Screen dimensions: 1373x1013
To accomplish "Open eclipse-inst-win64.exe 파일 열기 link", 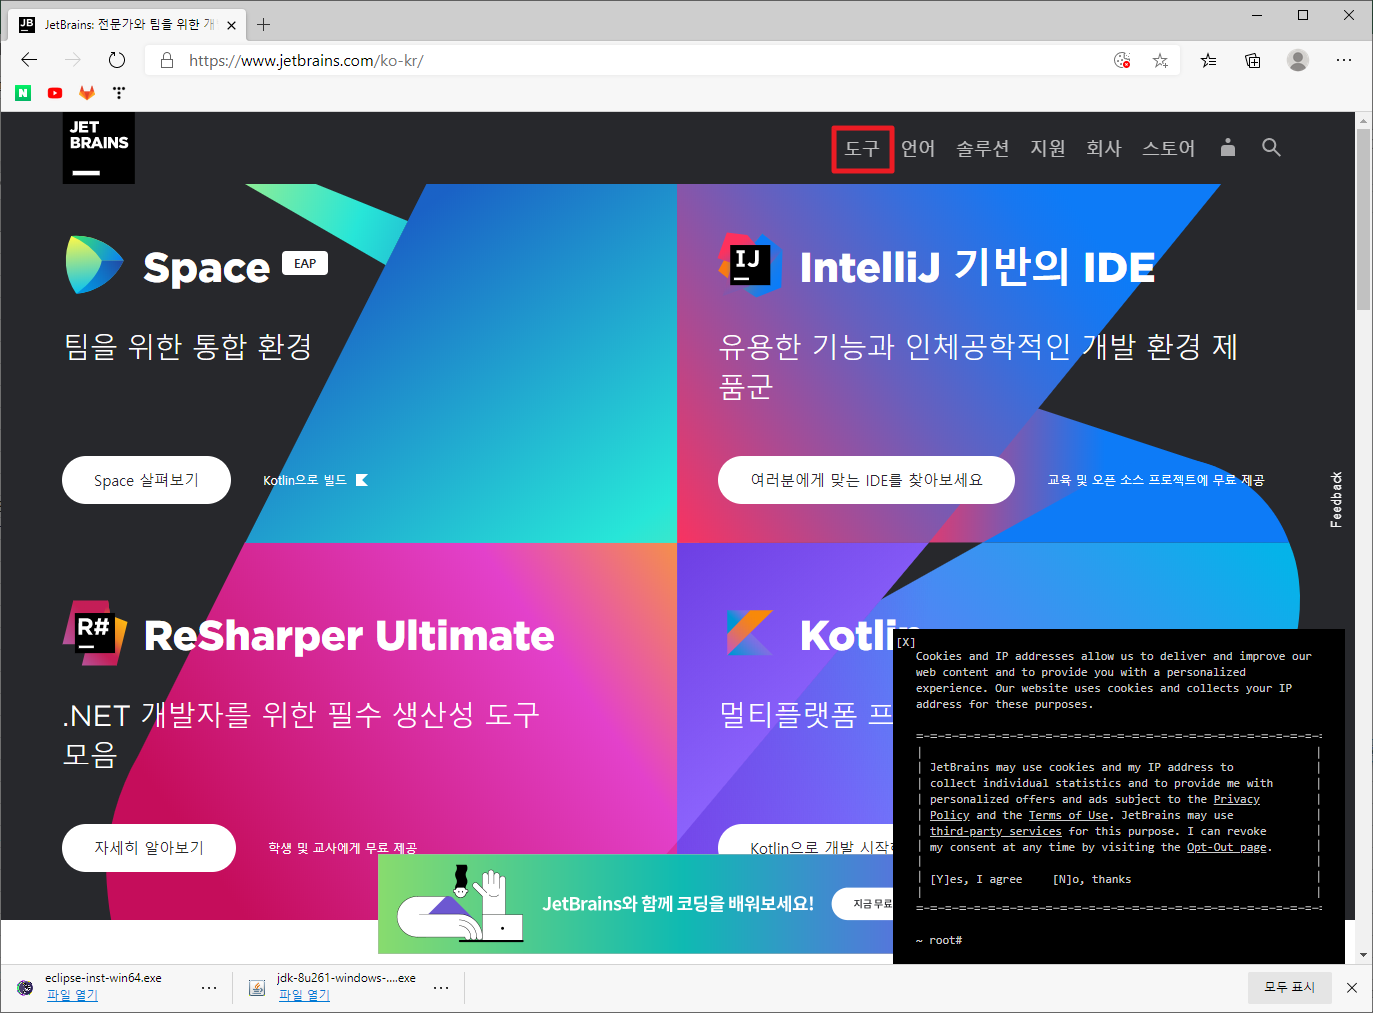I will (x=72, y=995).
